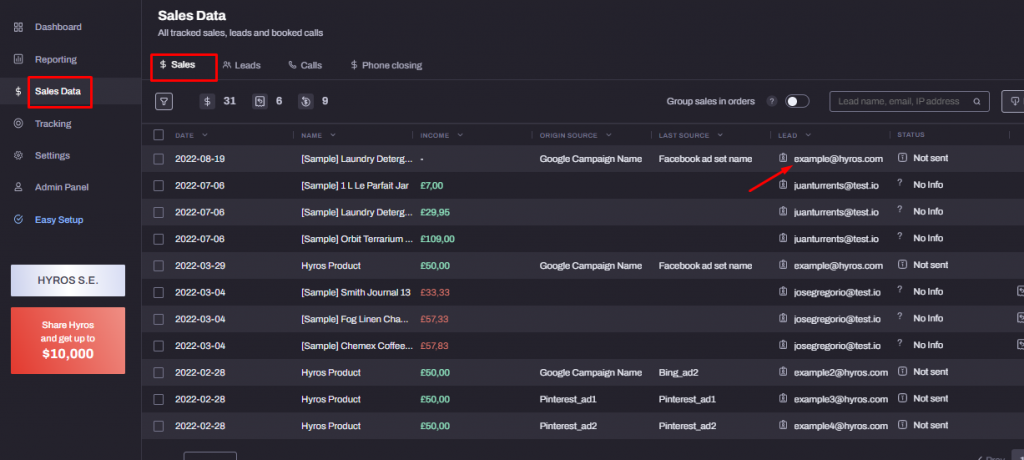
Task: Open Easy Setup in the sidebar
Action: tap(59, 220)
